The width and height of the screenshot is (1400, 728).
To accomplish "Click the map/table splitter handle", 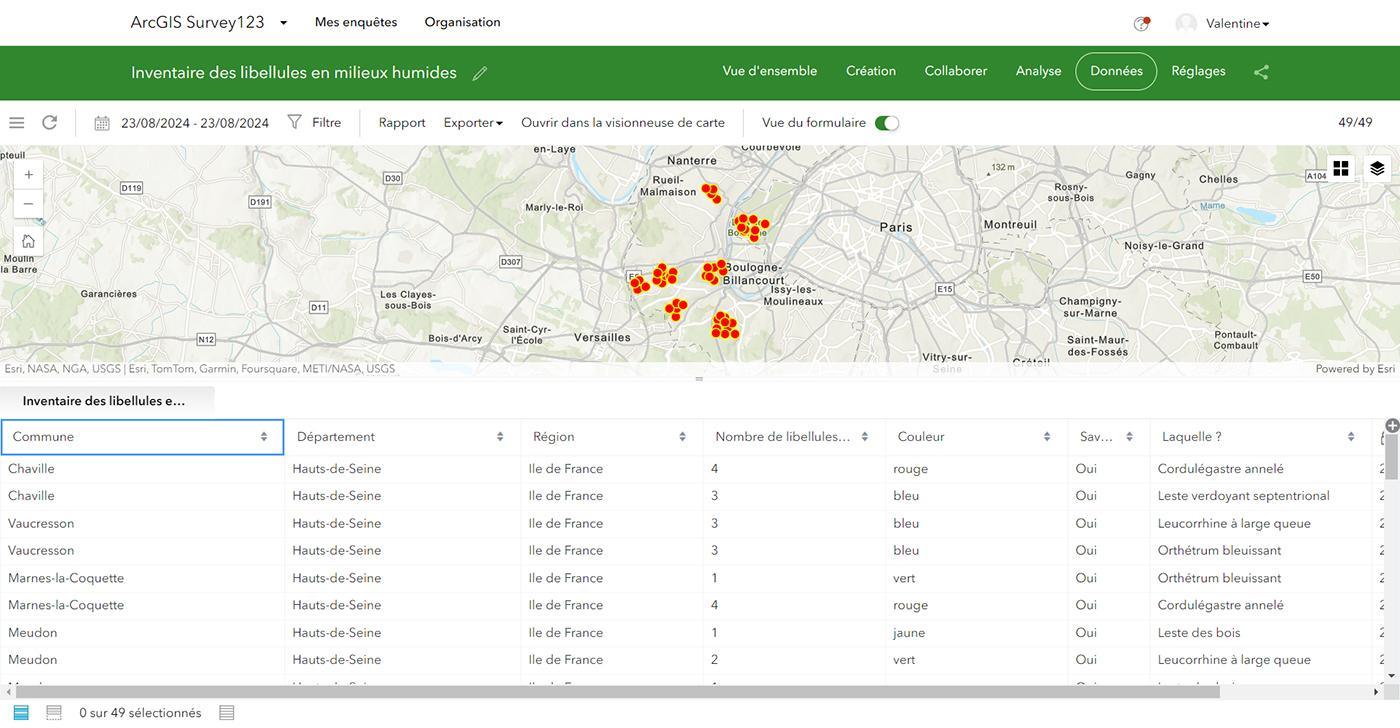I will point(699,379).
